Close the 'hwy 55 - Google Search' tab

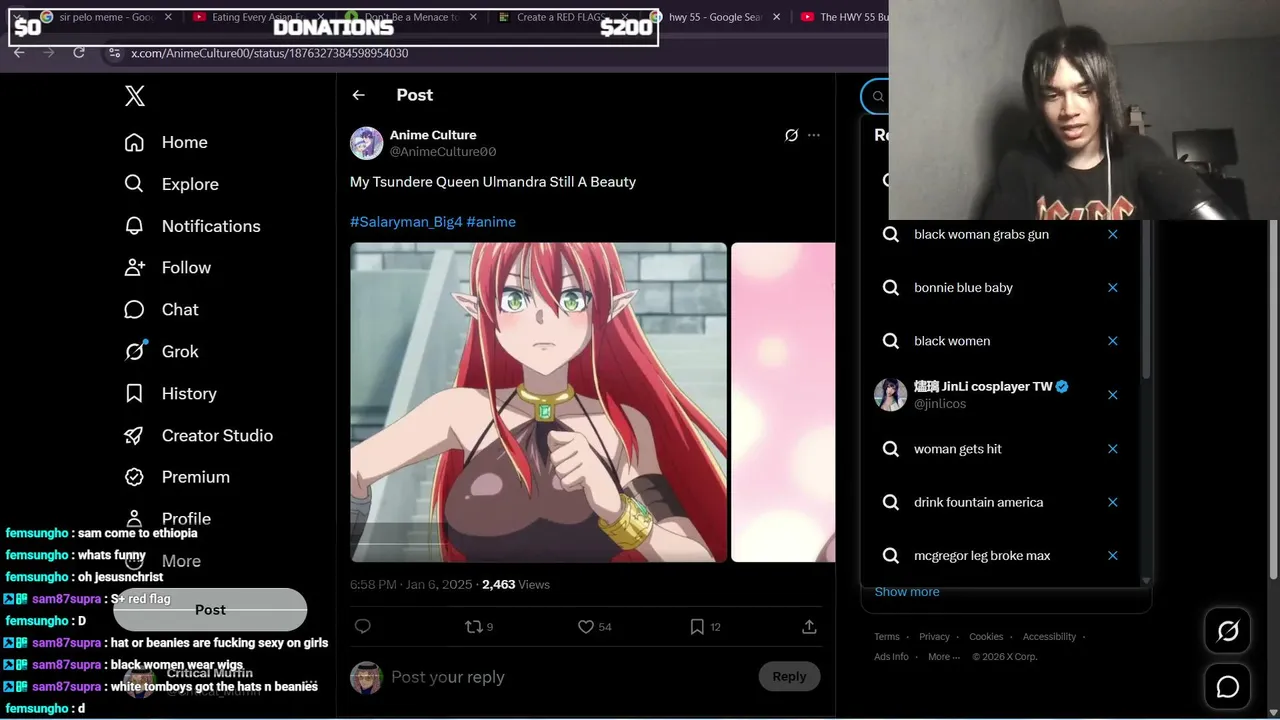[775, 17]
